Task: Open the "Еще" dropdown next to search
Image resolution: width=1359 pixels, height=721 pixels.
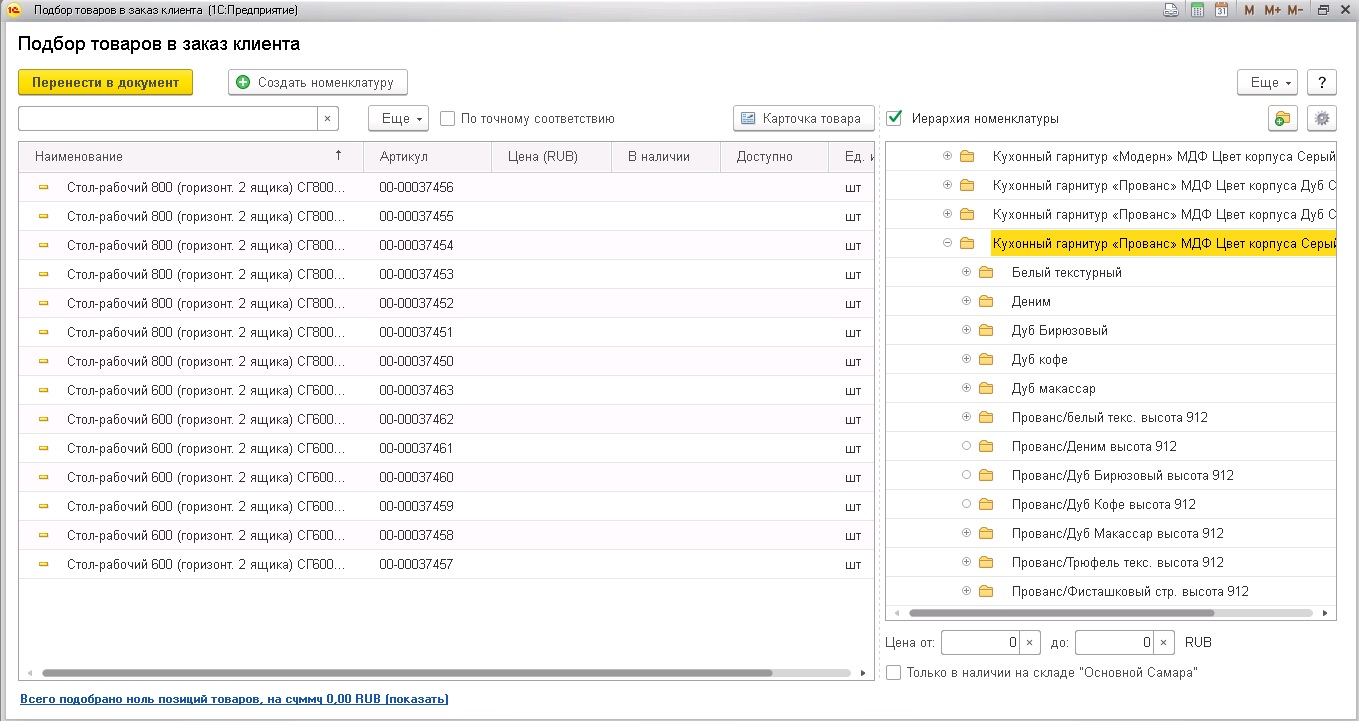Action: pyautogui.click(x=398, y=119)
